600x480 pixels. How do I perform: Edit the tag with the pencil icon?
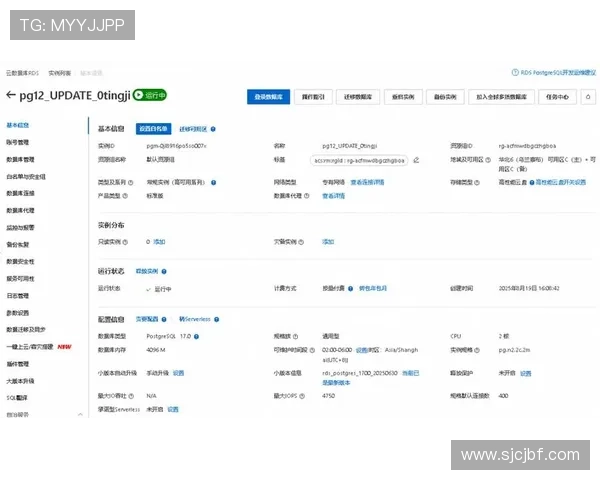416,160
